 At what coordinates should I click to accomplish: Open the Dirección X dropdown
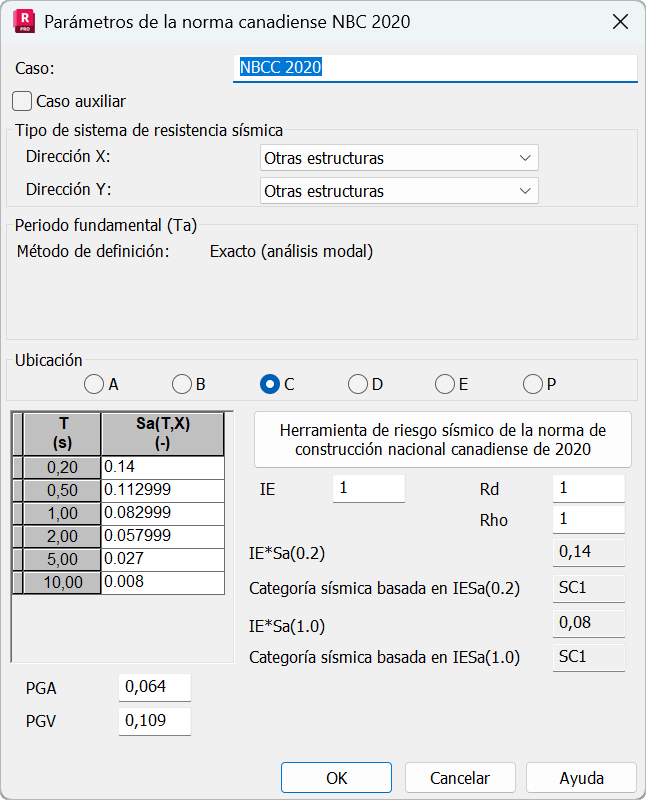click(x=399, y=158)
